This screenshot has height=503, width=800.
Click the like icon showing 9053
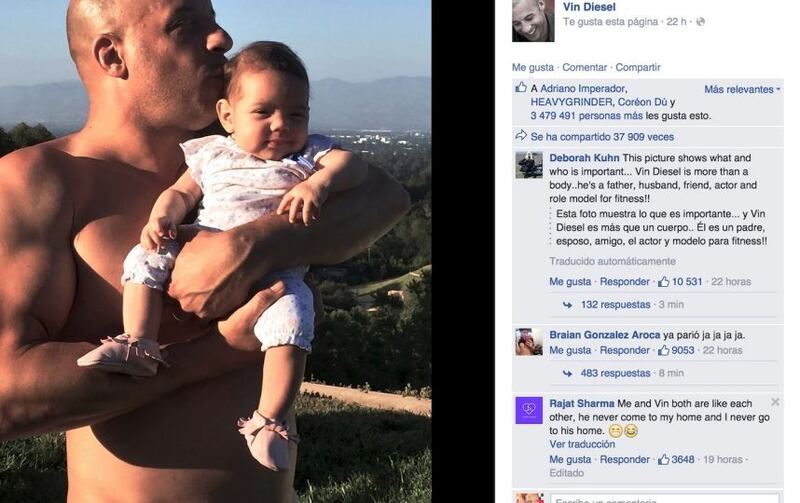[663, 350]
